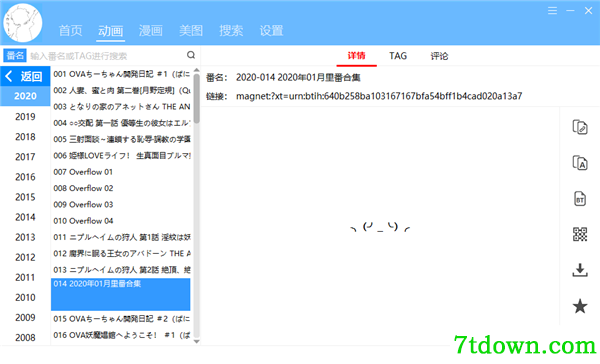This screenshot has height=364, width=600.
Task: Switch to the 动画 tab
Action: click(111, 31)
